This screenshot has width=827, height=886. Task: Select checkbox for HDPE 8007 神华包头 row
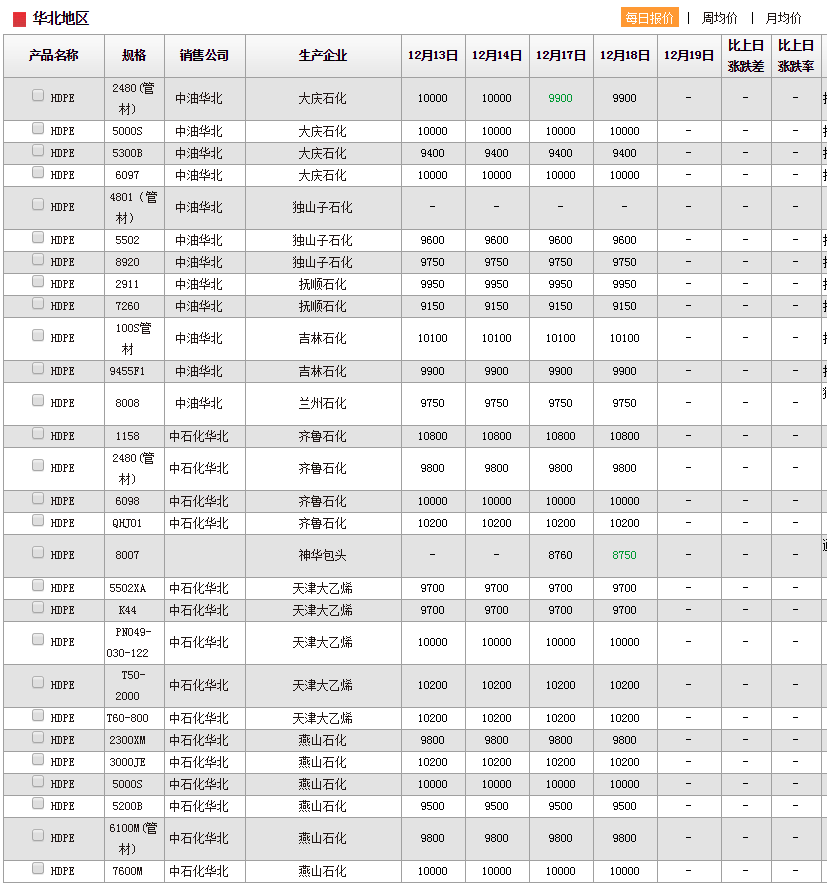(38, 553)
